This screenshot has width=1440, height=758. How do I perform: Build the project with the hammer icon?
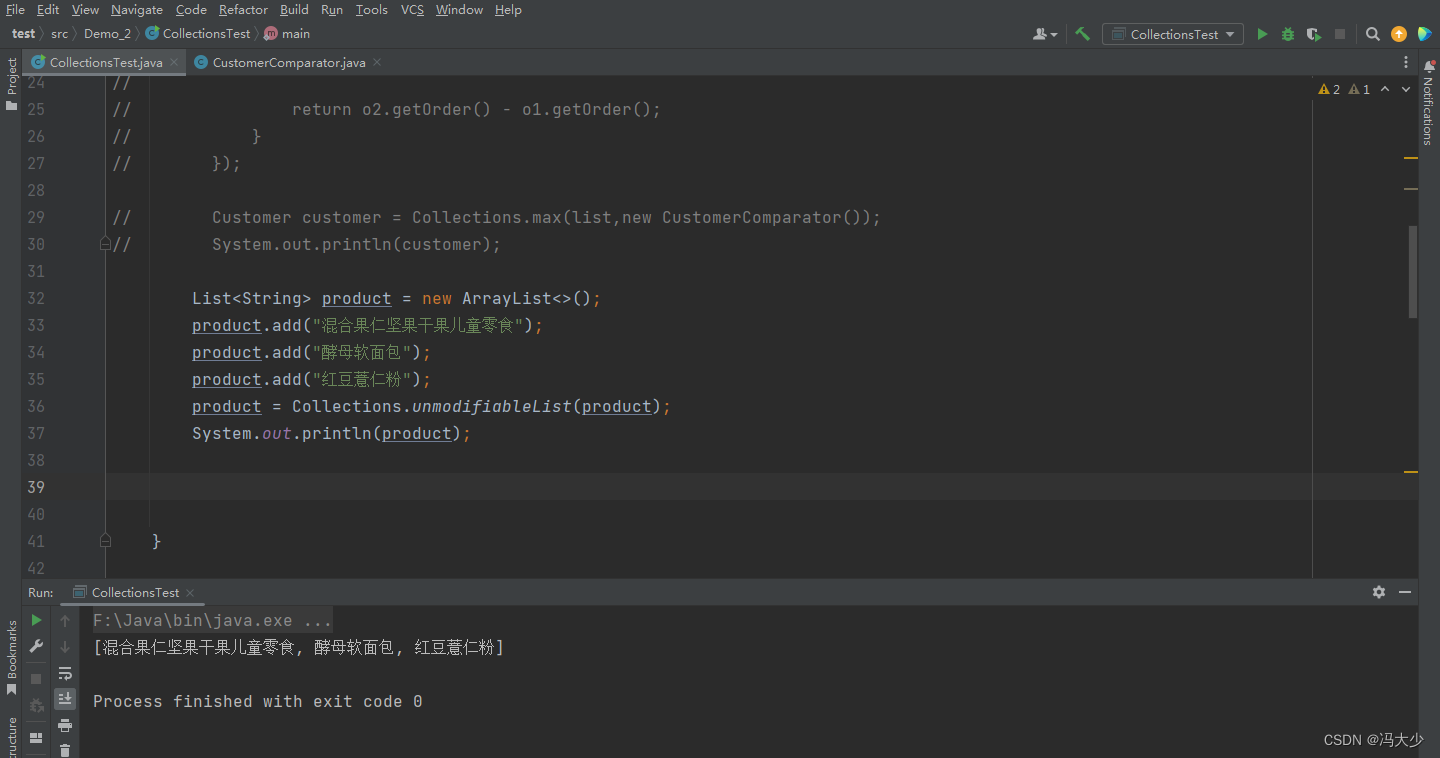point(1082,34)
